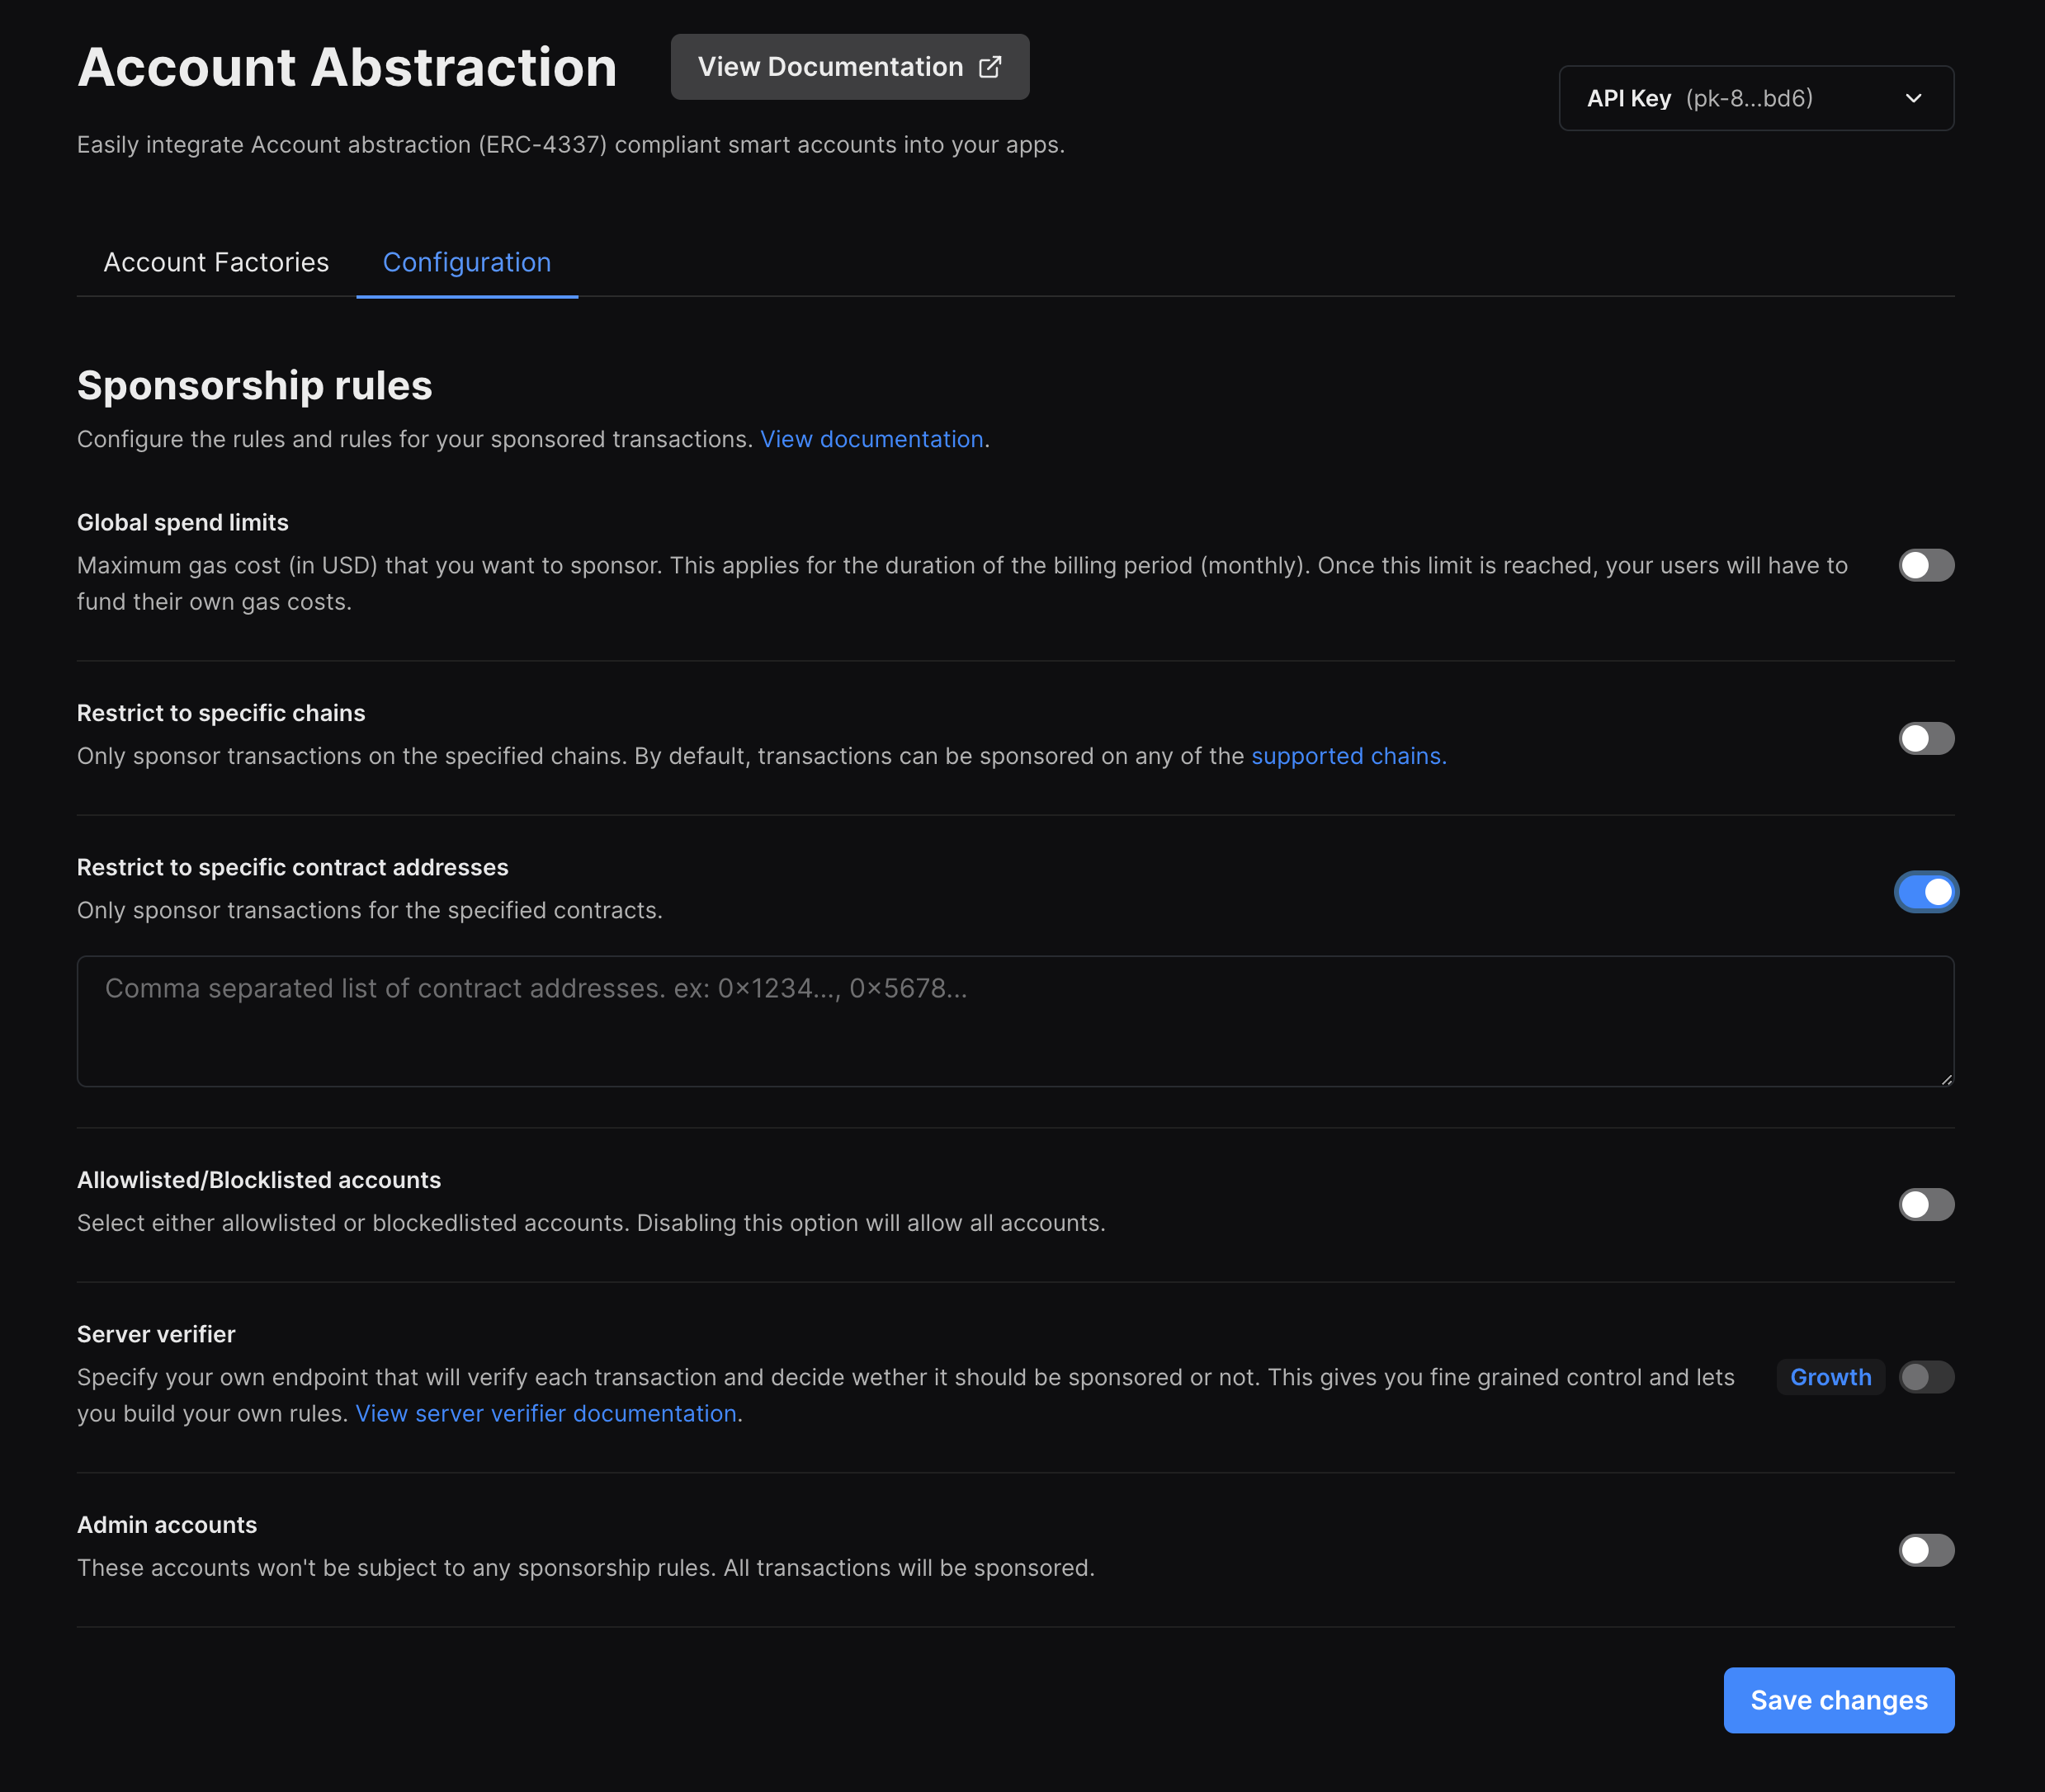Open the sponsorship rules View documentation link
This screenshot has width=2045, height=1792.
(871, 439)
